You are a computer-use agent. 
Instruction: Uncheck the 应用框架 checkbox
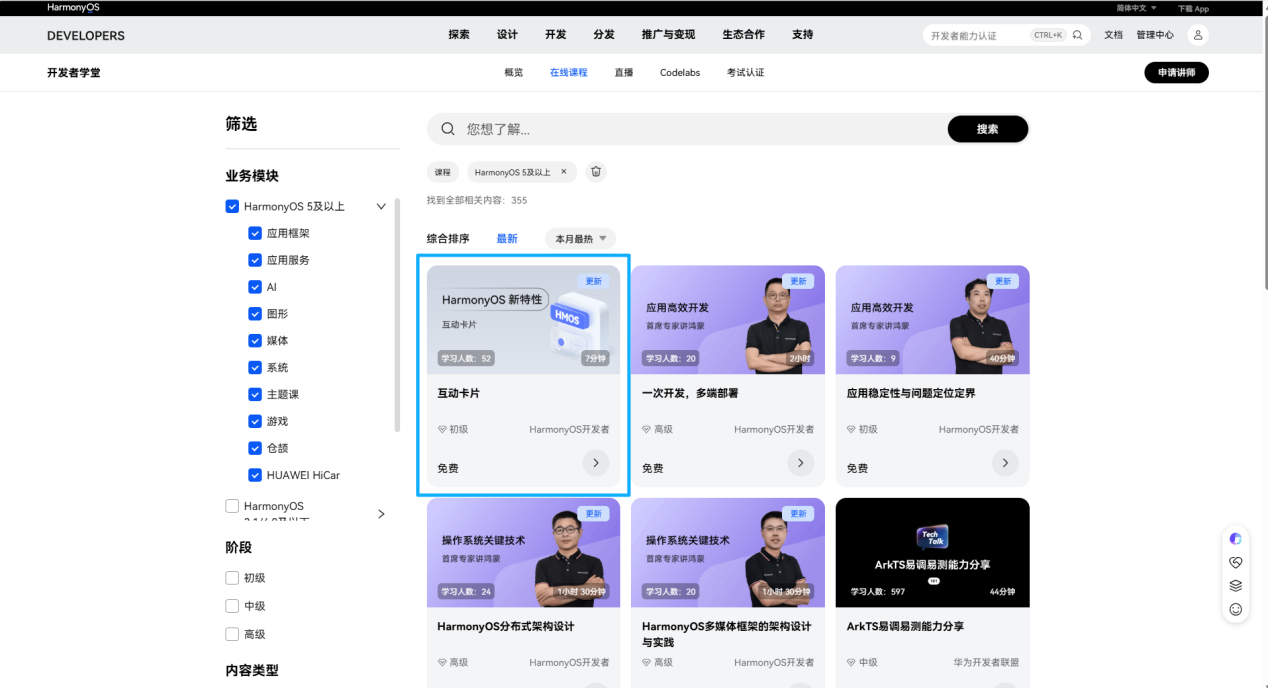[x=255, y=233]
